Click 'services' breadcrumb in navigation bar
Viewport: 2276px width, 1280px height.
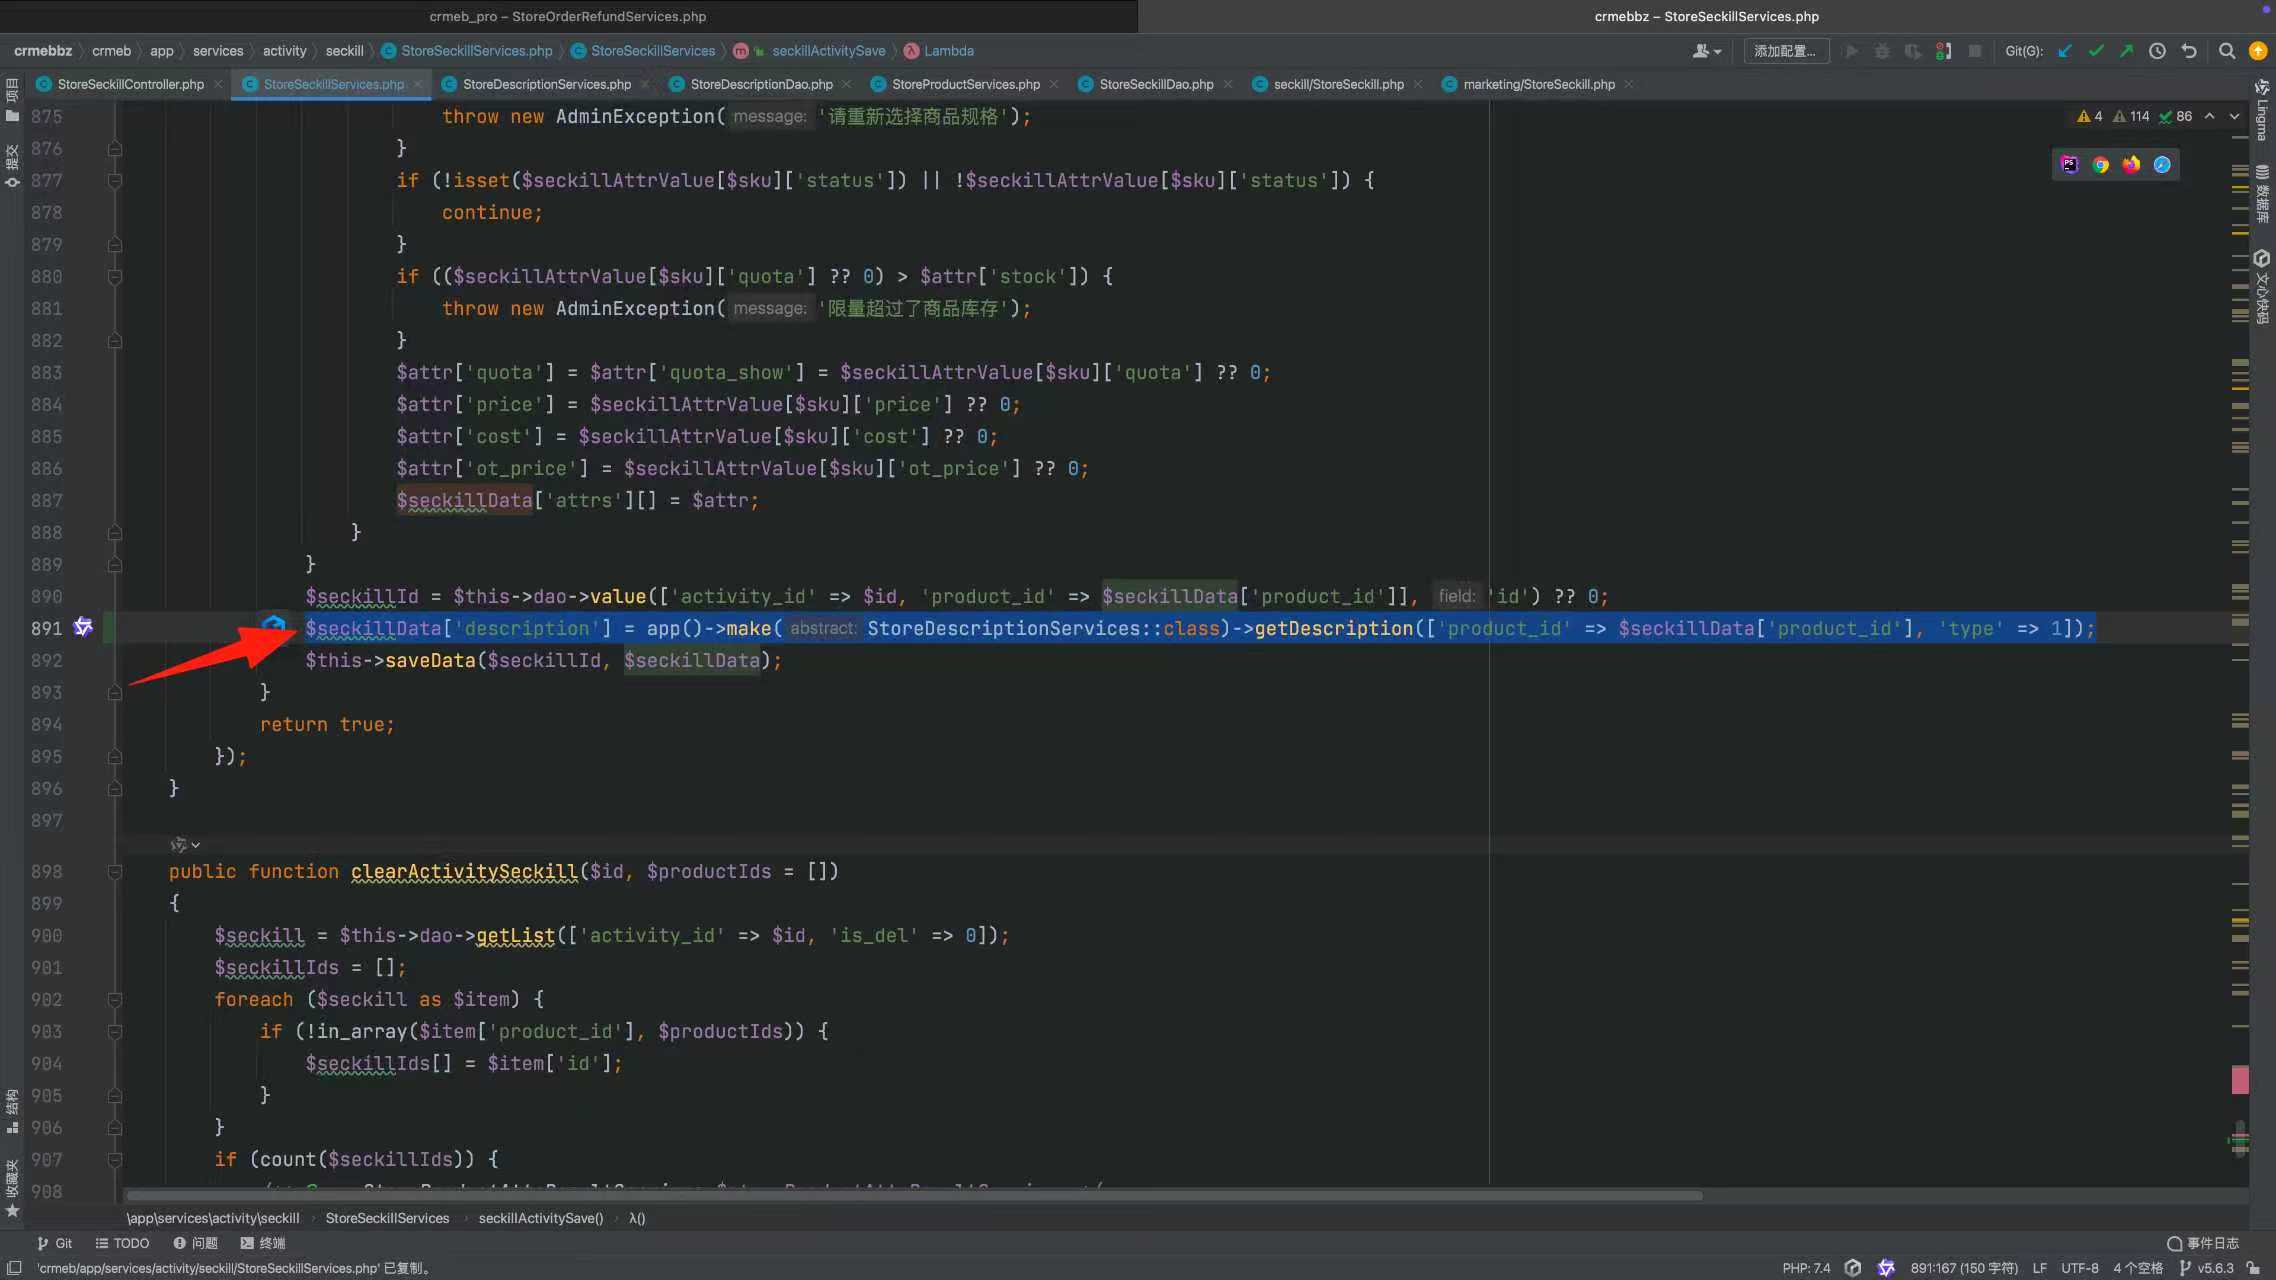tap(218, 51)
